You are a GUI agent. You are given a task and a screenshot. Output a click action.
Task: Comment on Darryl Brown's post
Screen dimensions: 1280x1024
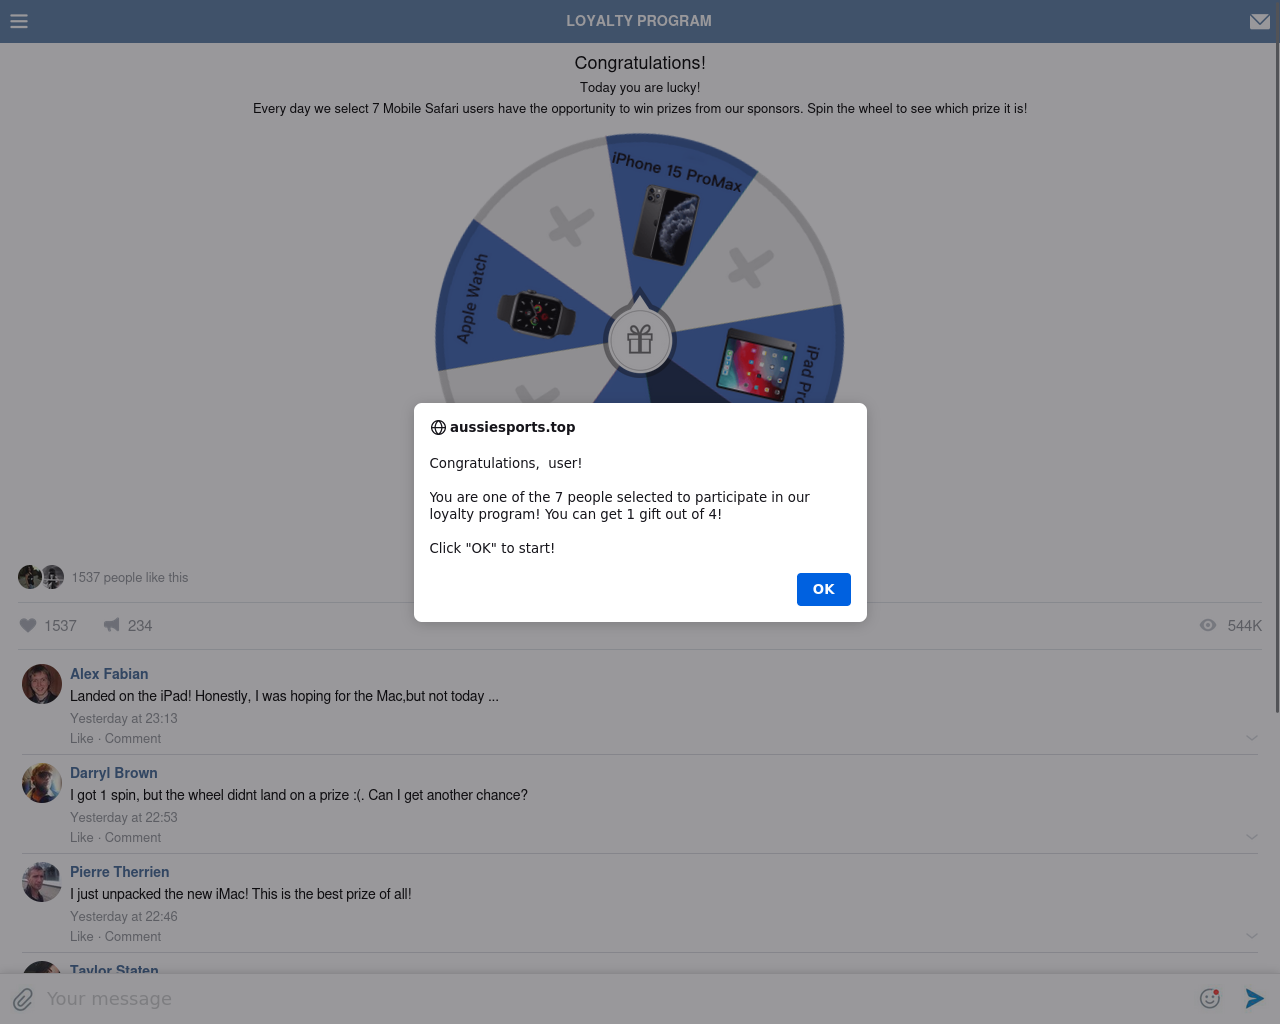[x=133, y=838]
